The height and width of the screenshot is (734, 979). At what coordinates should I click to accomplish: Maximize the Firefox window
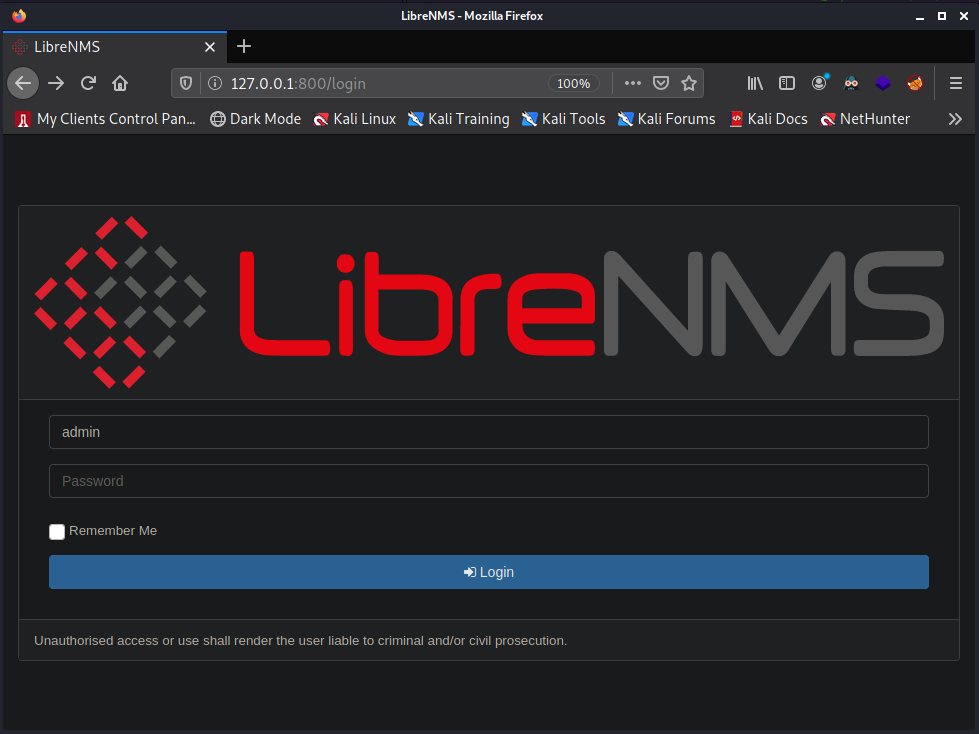tap(942, 16)
